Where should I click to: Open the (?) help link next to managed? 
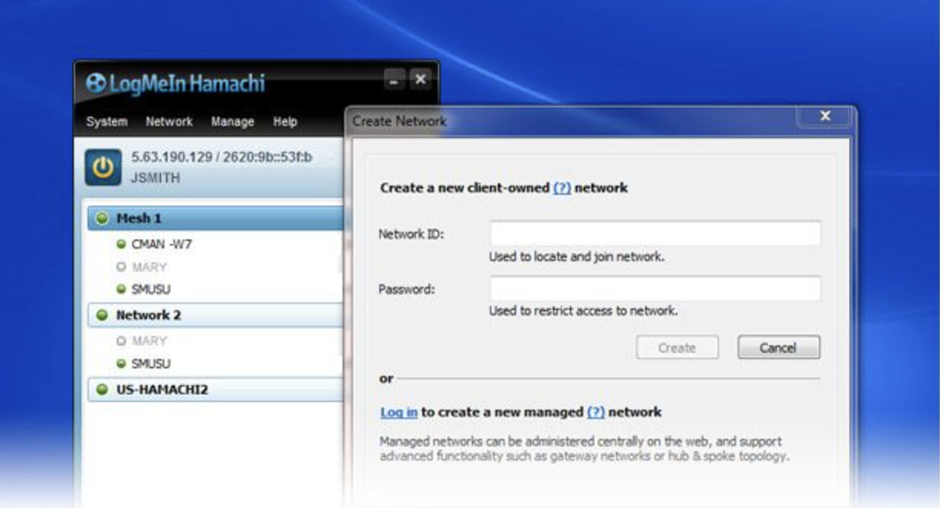[596, 412]
